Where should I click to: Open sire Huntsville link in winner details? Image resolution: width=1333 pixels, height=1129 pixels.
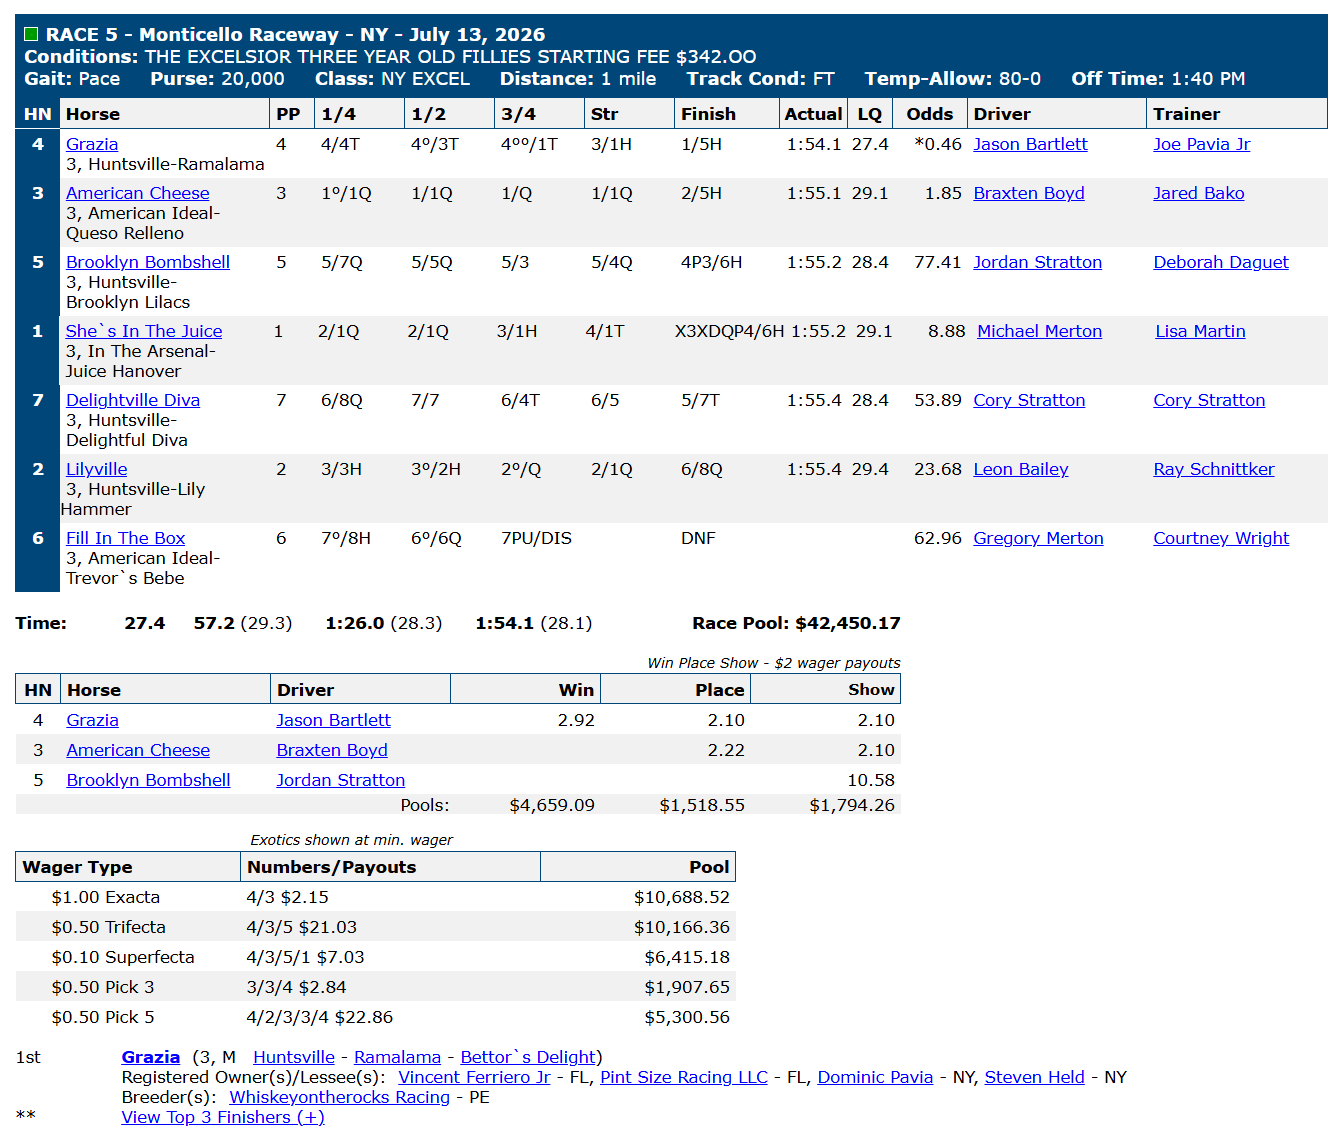(x=294, y=1057)
